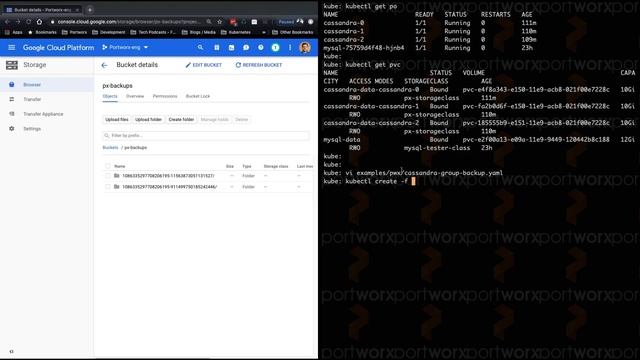
Task: Click the Delete button
Action: [x=242, y=120]
